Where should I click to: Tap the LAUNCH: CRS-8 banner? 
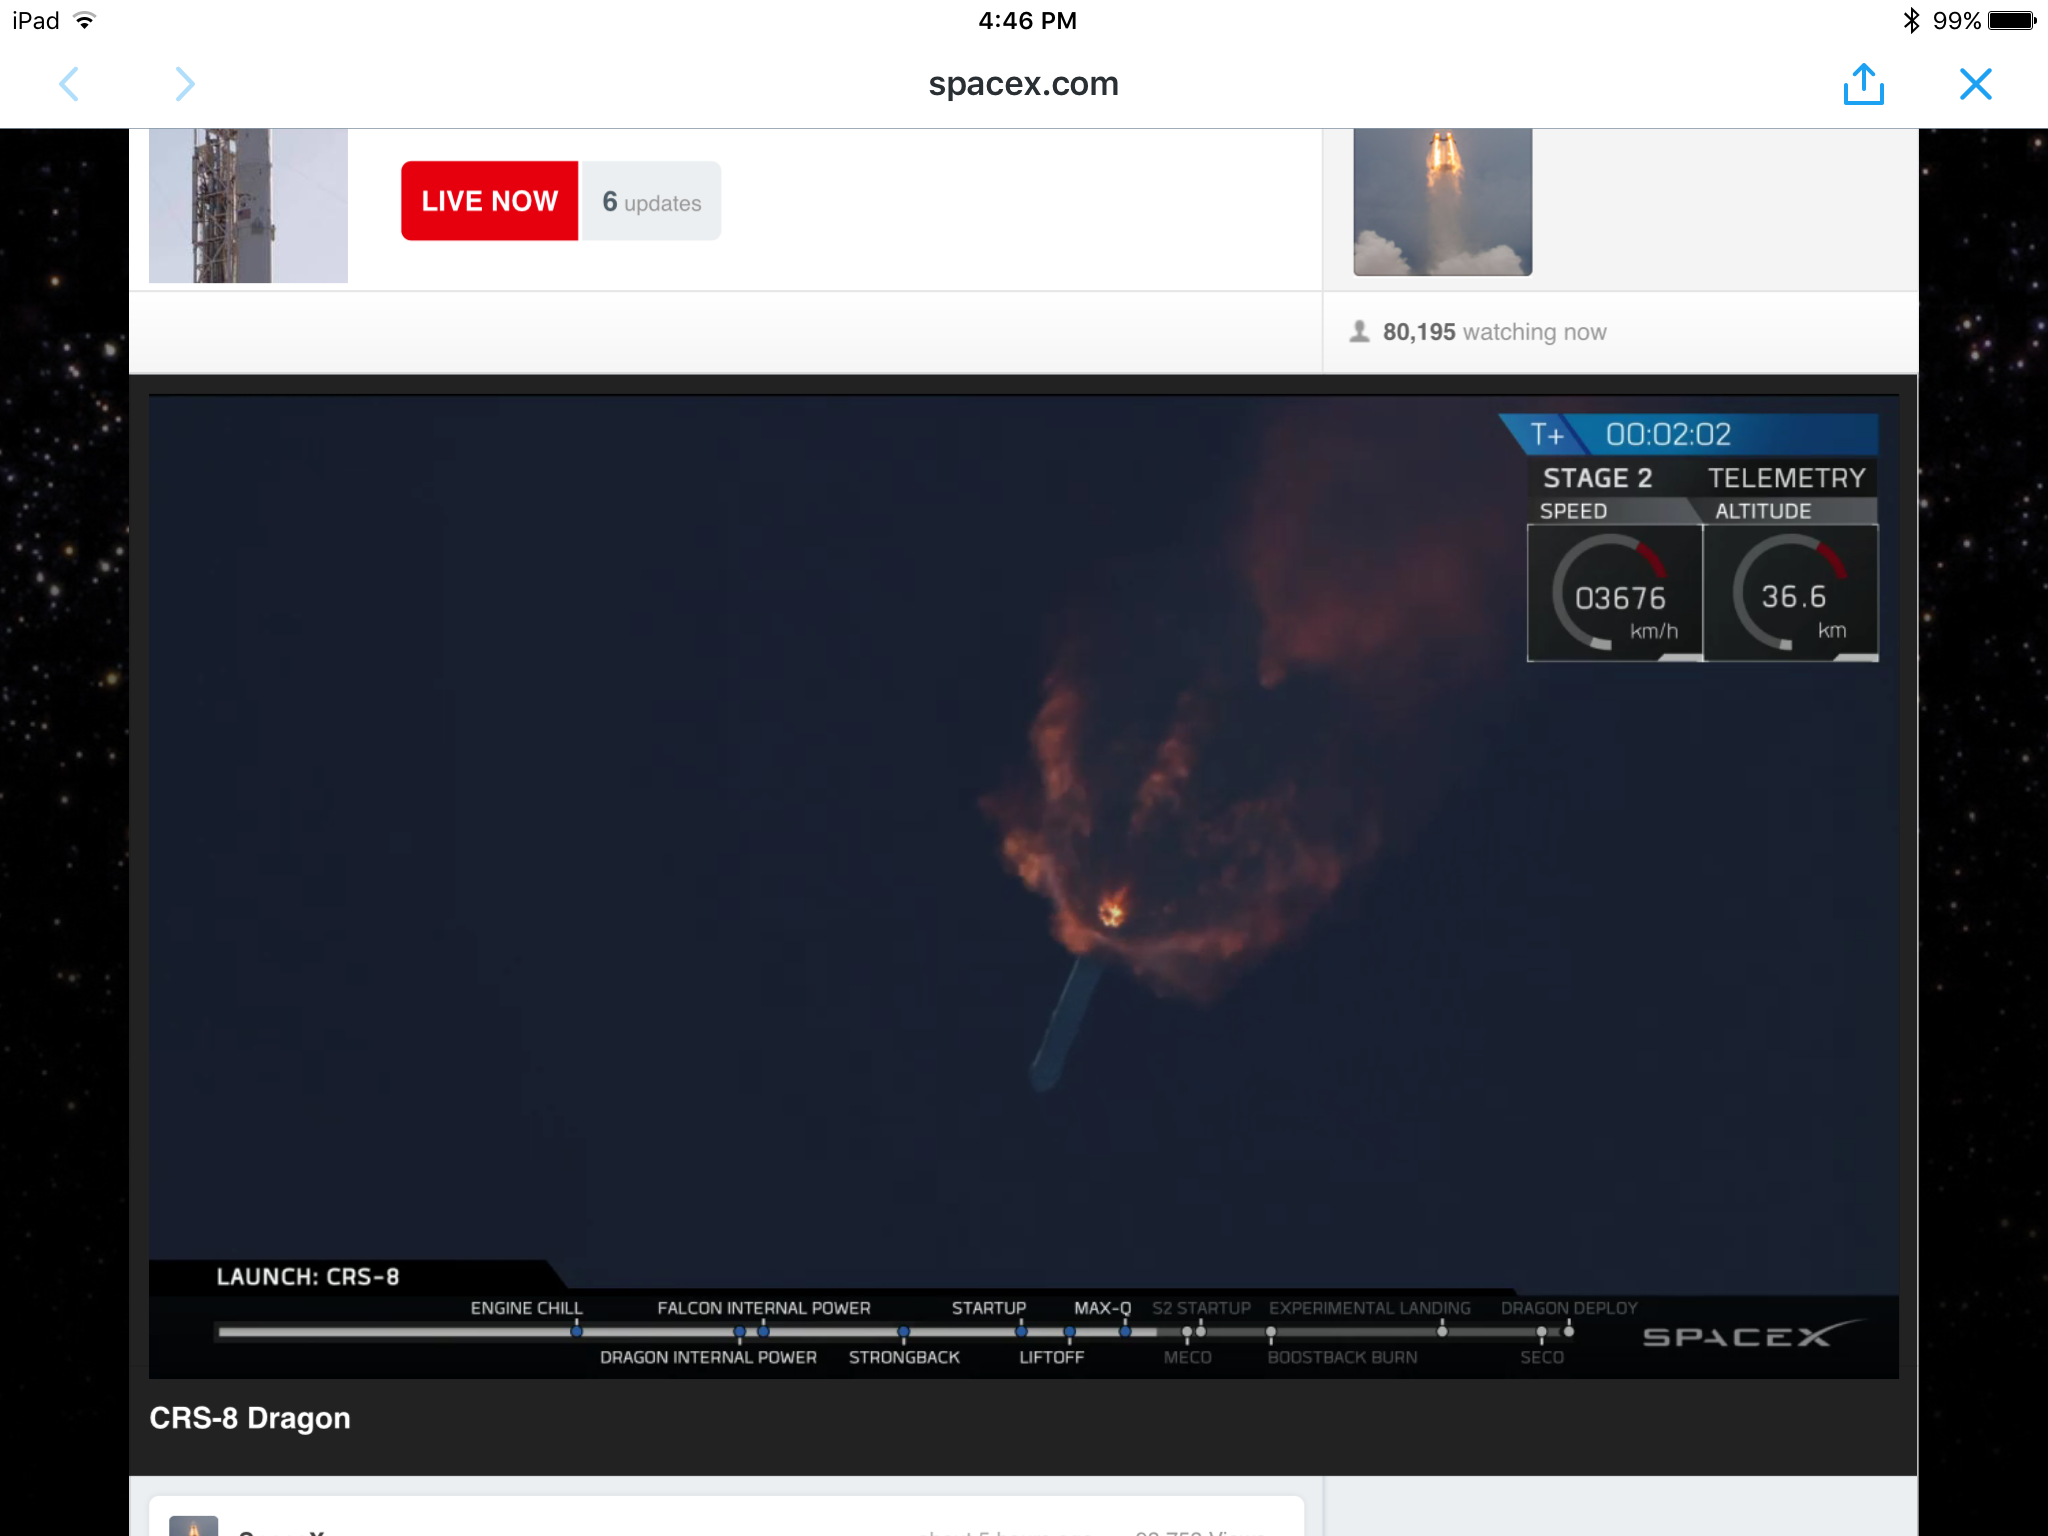pos(308,1277)
